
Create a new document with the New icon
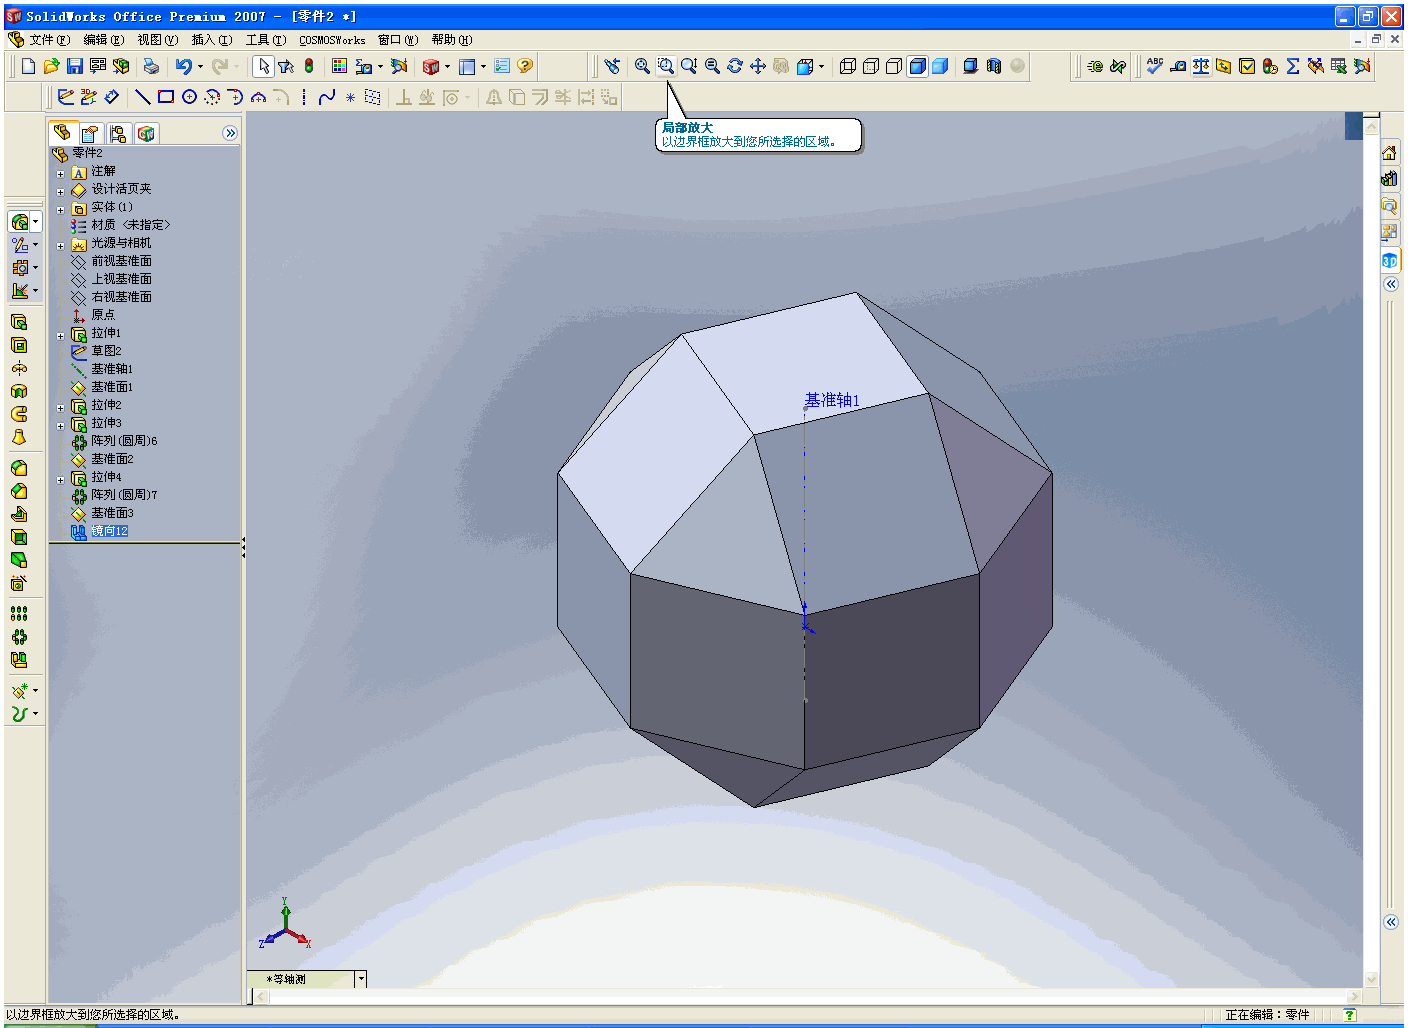click(28, 66)
